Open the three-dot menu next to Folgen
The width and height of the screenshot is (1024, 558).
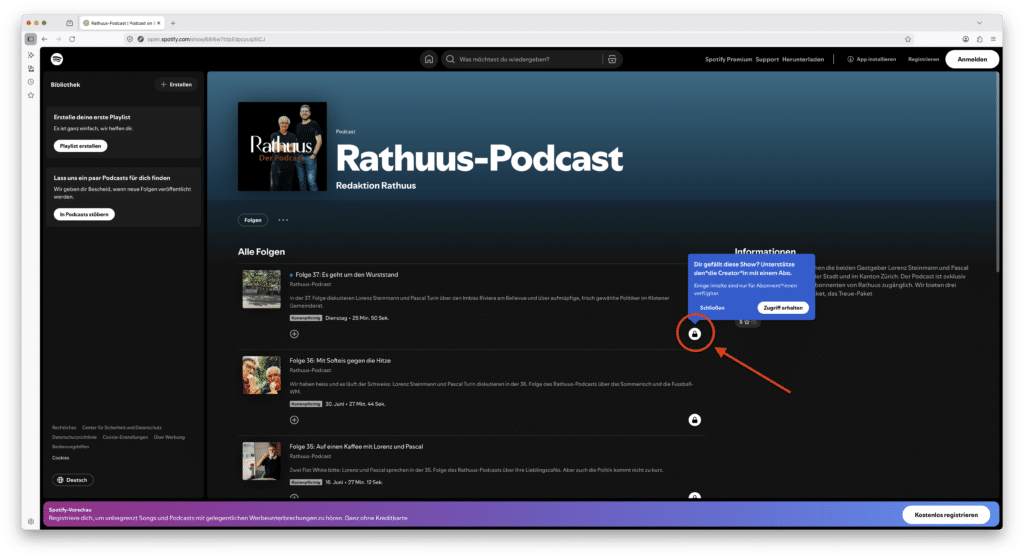(283, 220)
